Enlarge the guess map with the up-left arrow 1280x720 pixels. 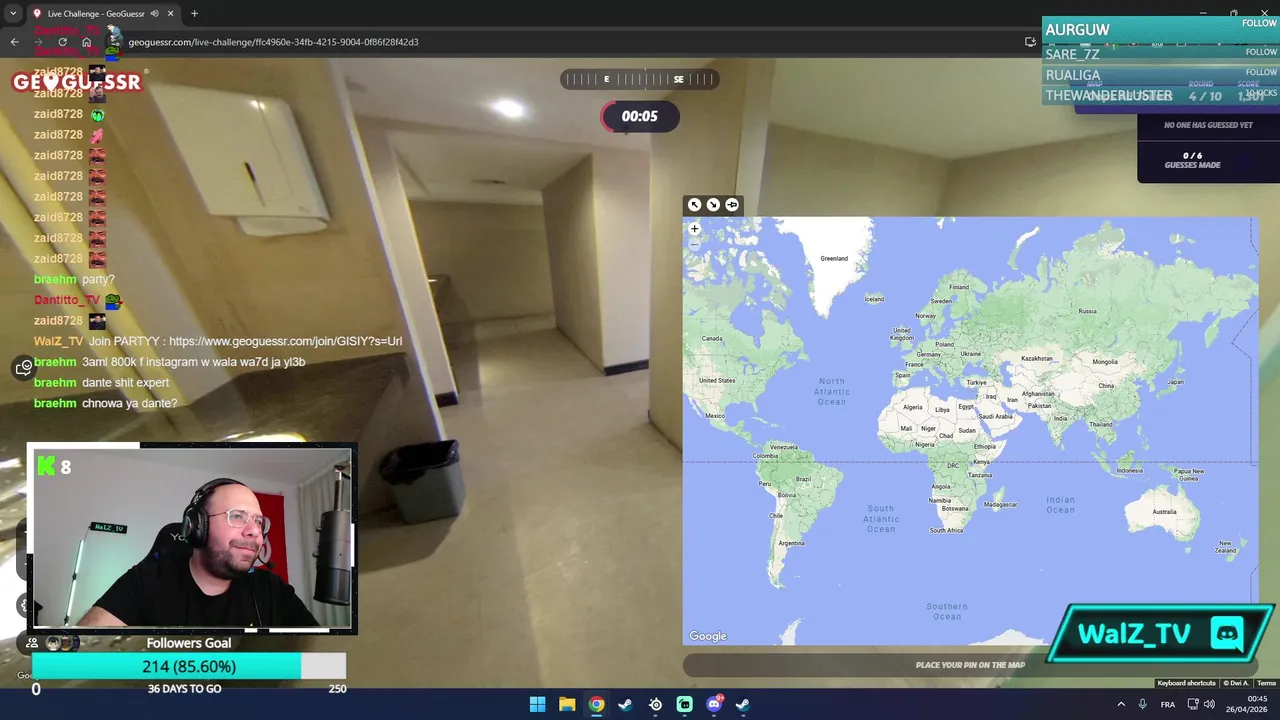coord(694,205)
